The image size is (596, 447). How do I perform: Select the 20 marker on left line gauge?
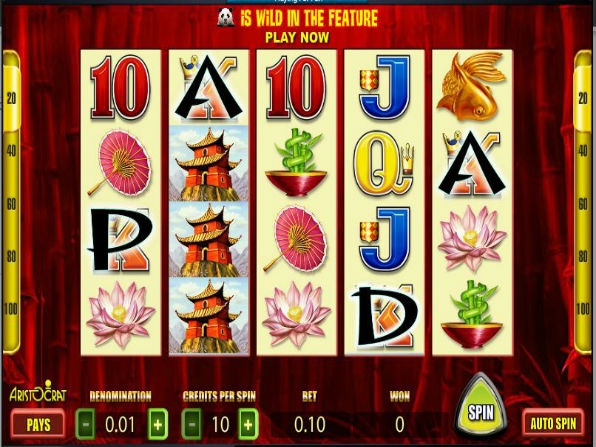(x=11, y=98)
